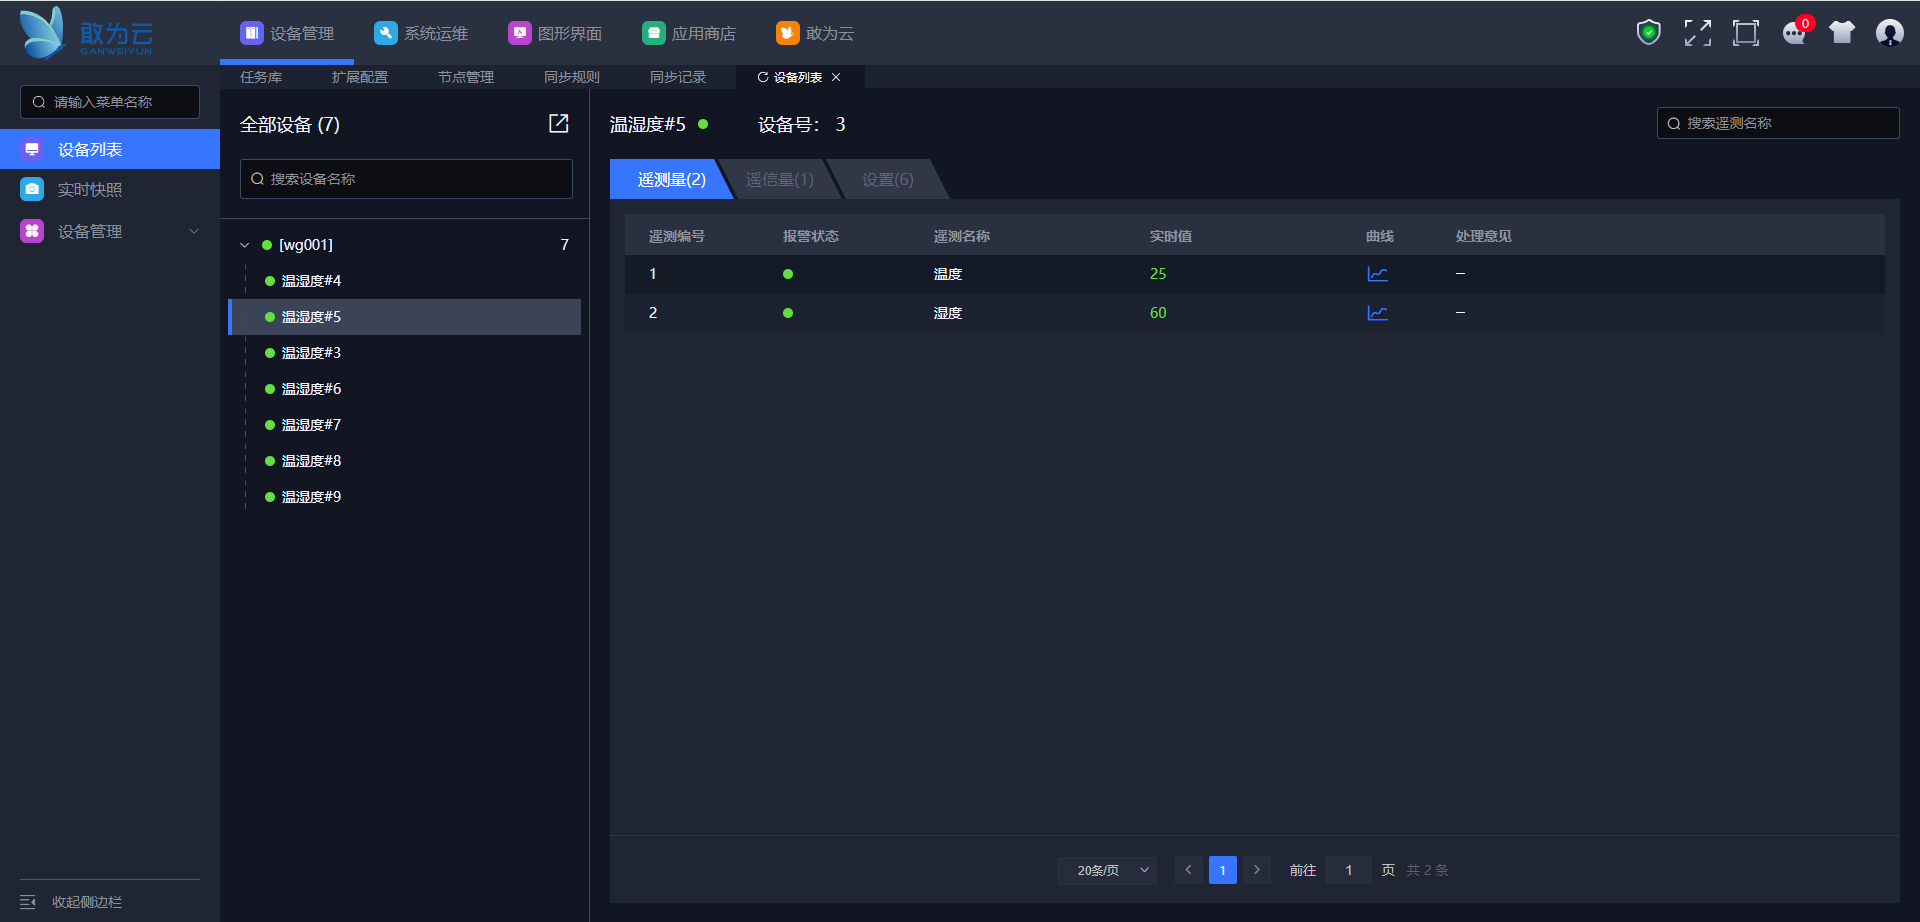This screenshot has width=1920, height=922.
Task: Click the 实时快照 camera icon
Action: [x=32, y=189]
